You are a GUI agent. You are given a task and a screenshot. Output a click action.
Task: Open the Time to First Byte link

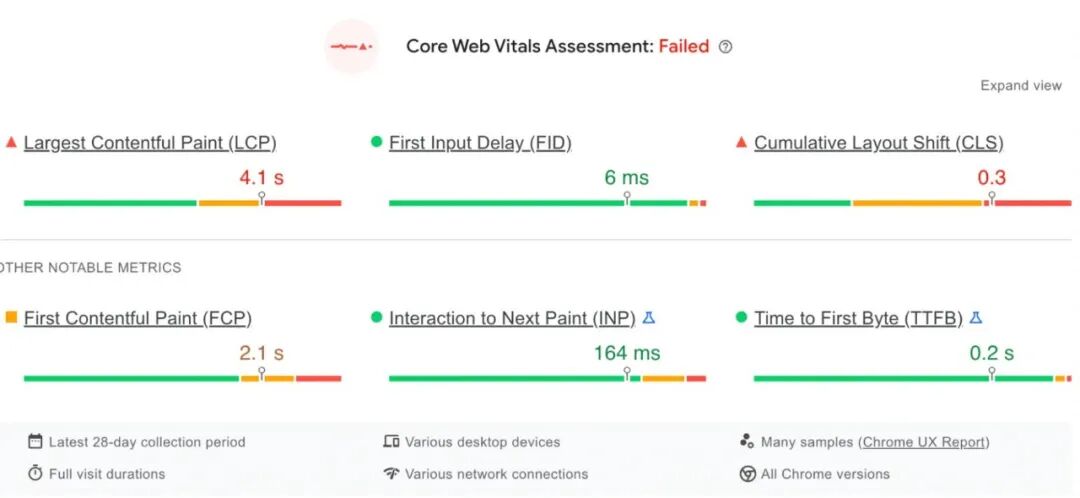[x=858, y=318]
